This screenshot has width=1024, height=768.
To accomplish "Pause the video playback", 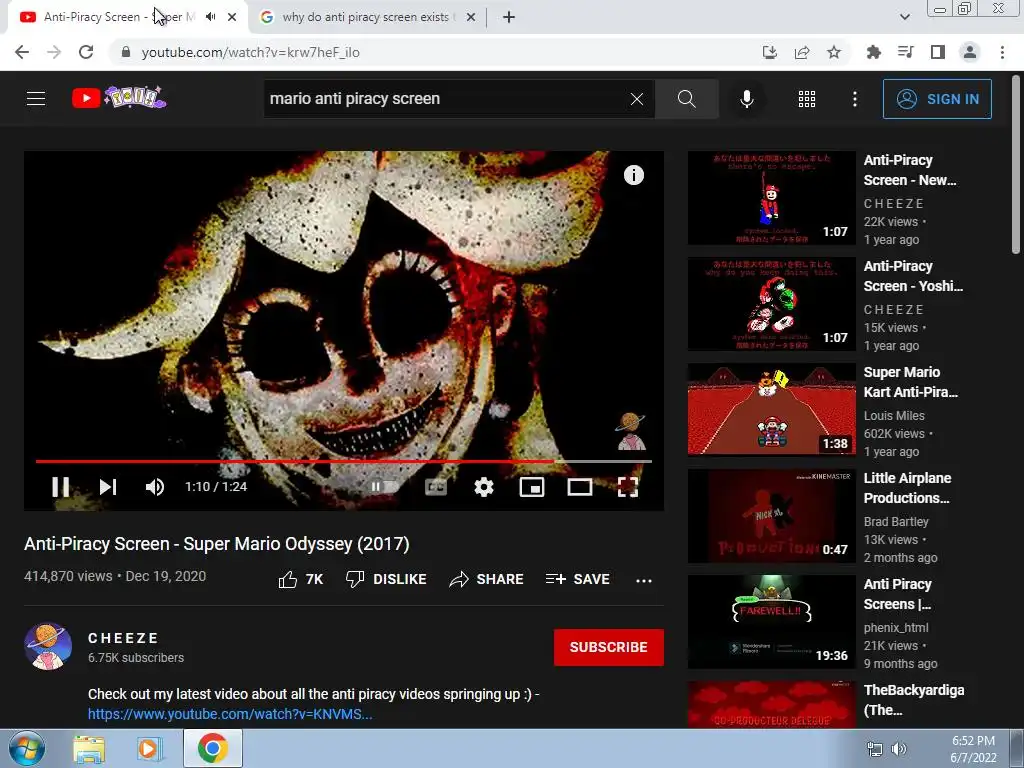I will [61, 487].
